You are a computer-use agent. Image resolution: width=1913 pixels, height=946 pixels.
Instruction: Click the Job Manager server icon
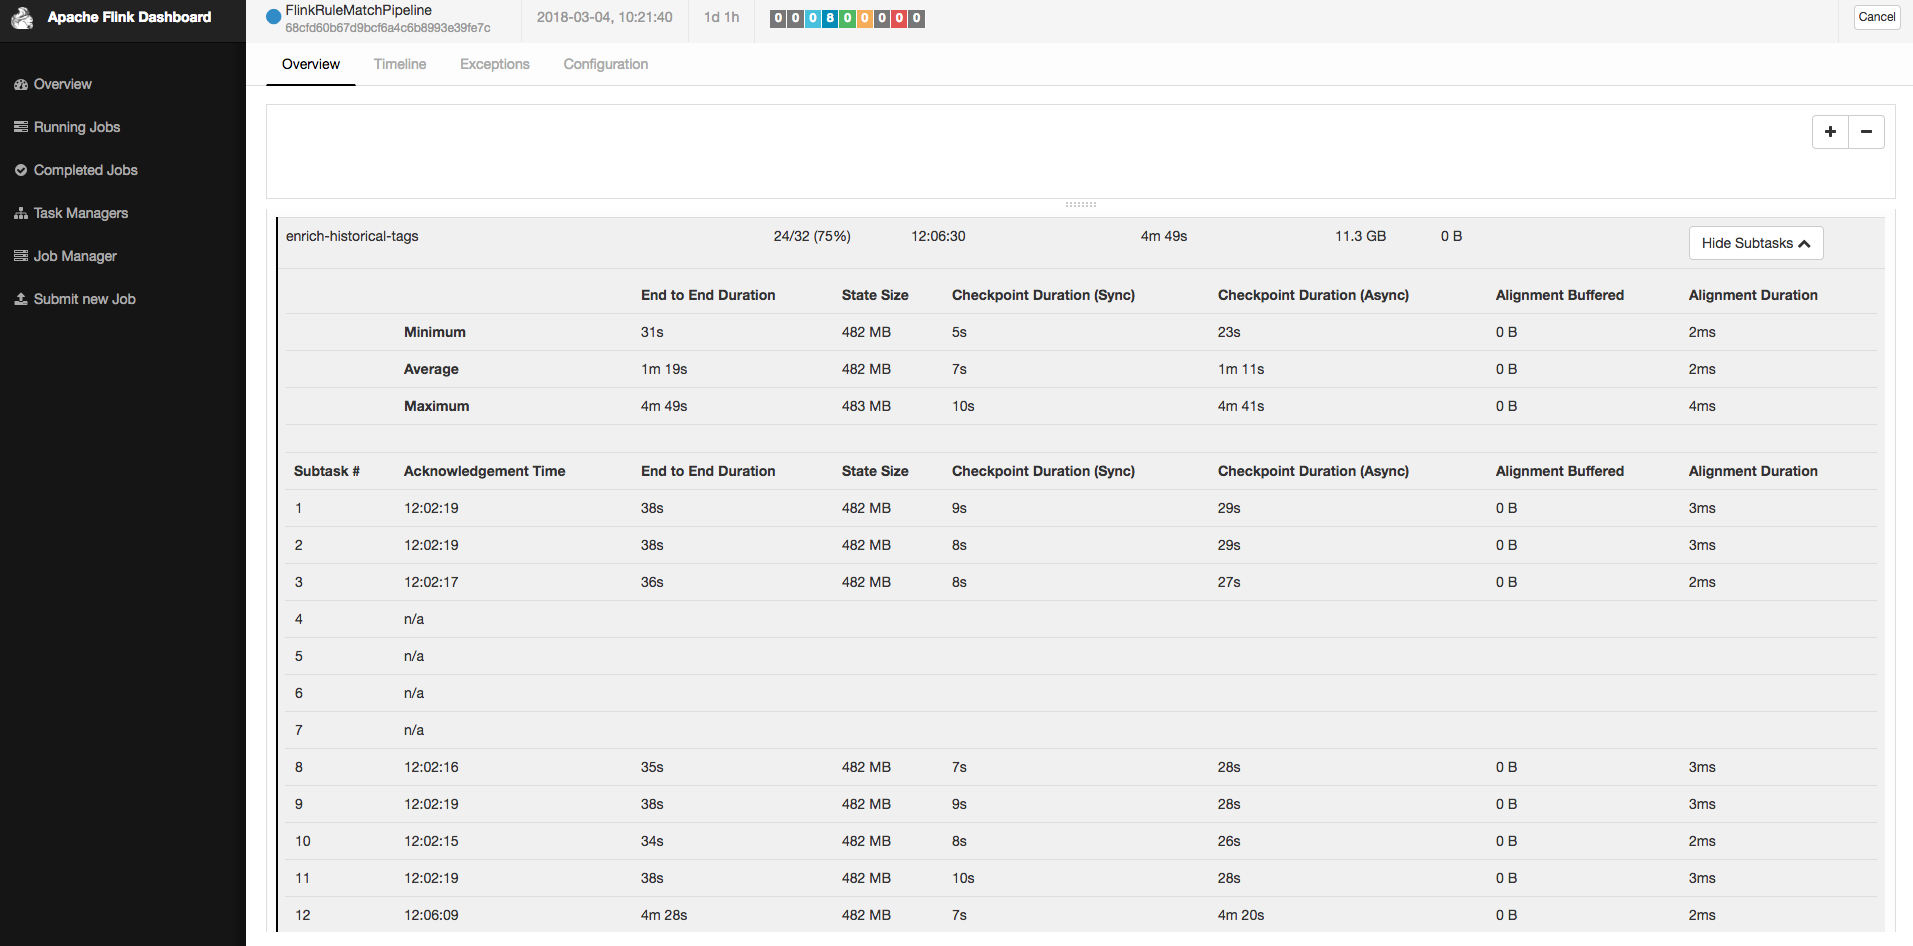click(x=21, y=256)
